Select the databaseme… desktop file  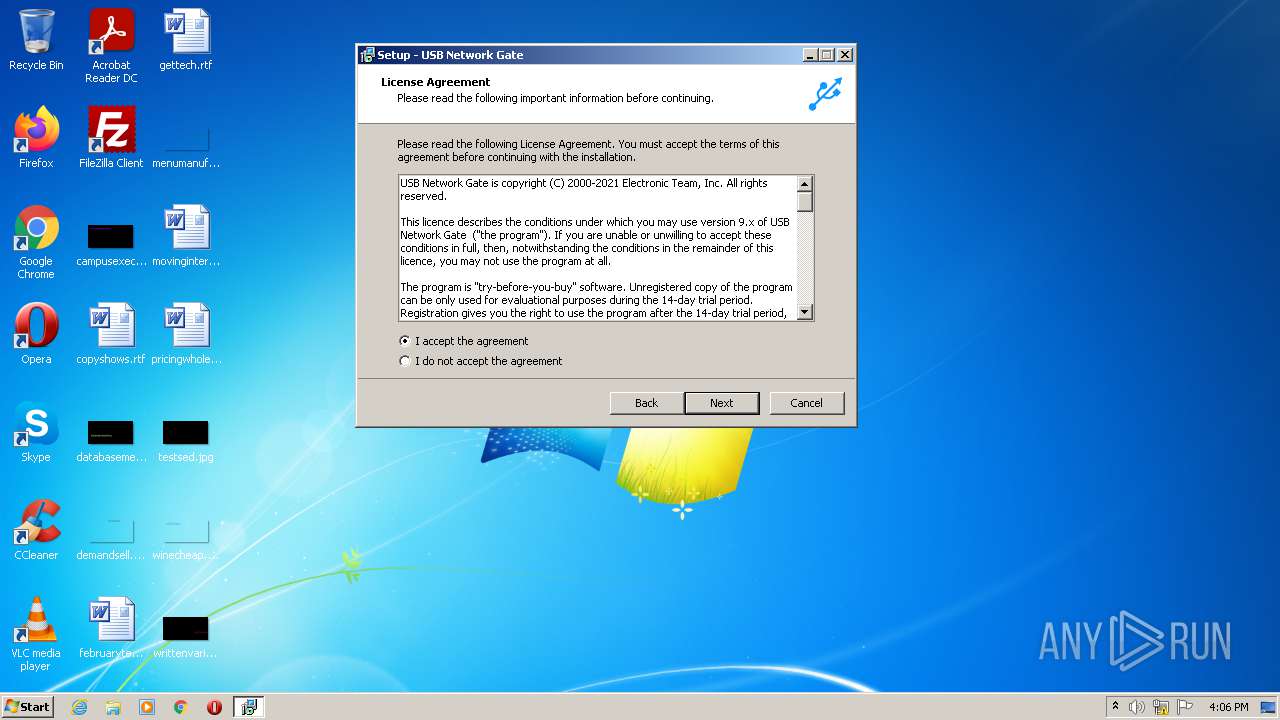click(x=111, y=440)
